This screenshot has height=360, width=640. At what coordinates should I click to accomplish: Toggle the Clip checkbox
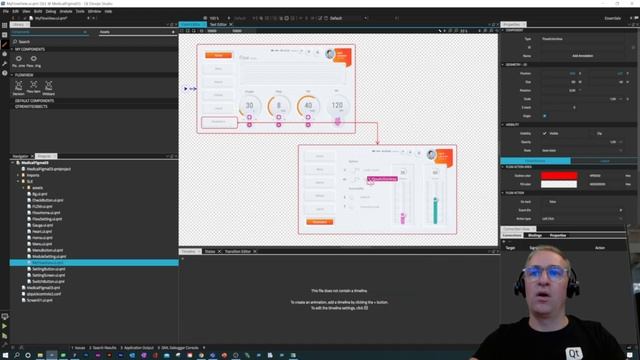click(x=591, y=133)
